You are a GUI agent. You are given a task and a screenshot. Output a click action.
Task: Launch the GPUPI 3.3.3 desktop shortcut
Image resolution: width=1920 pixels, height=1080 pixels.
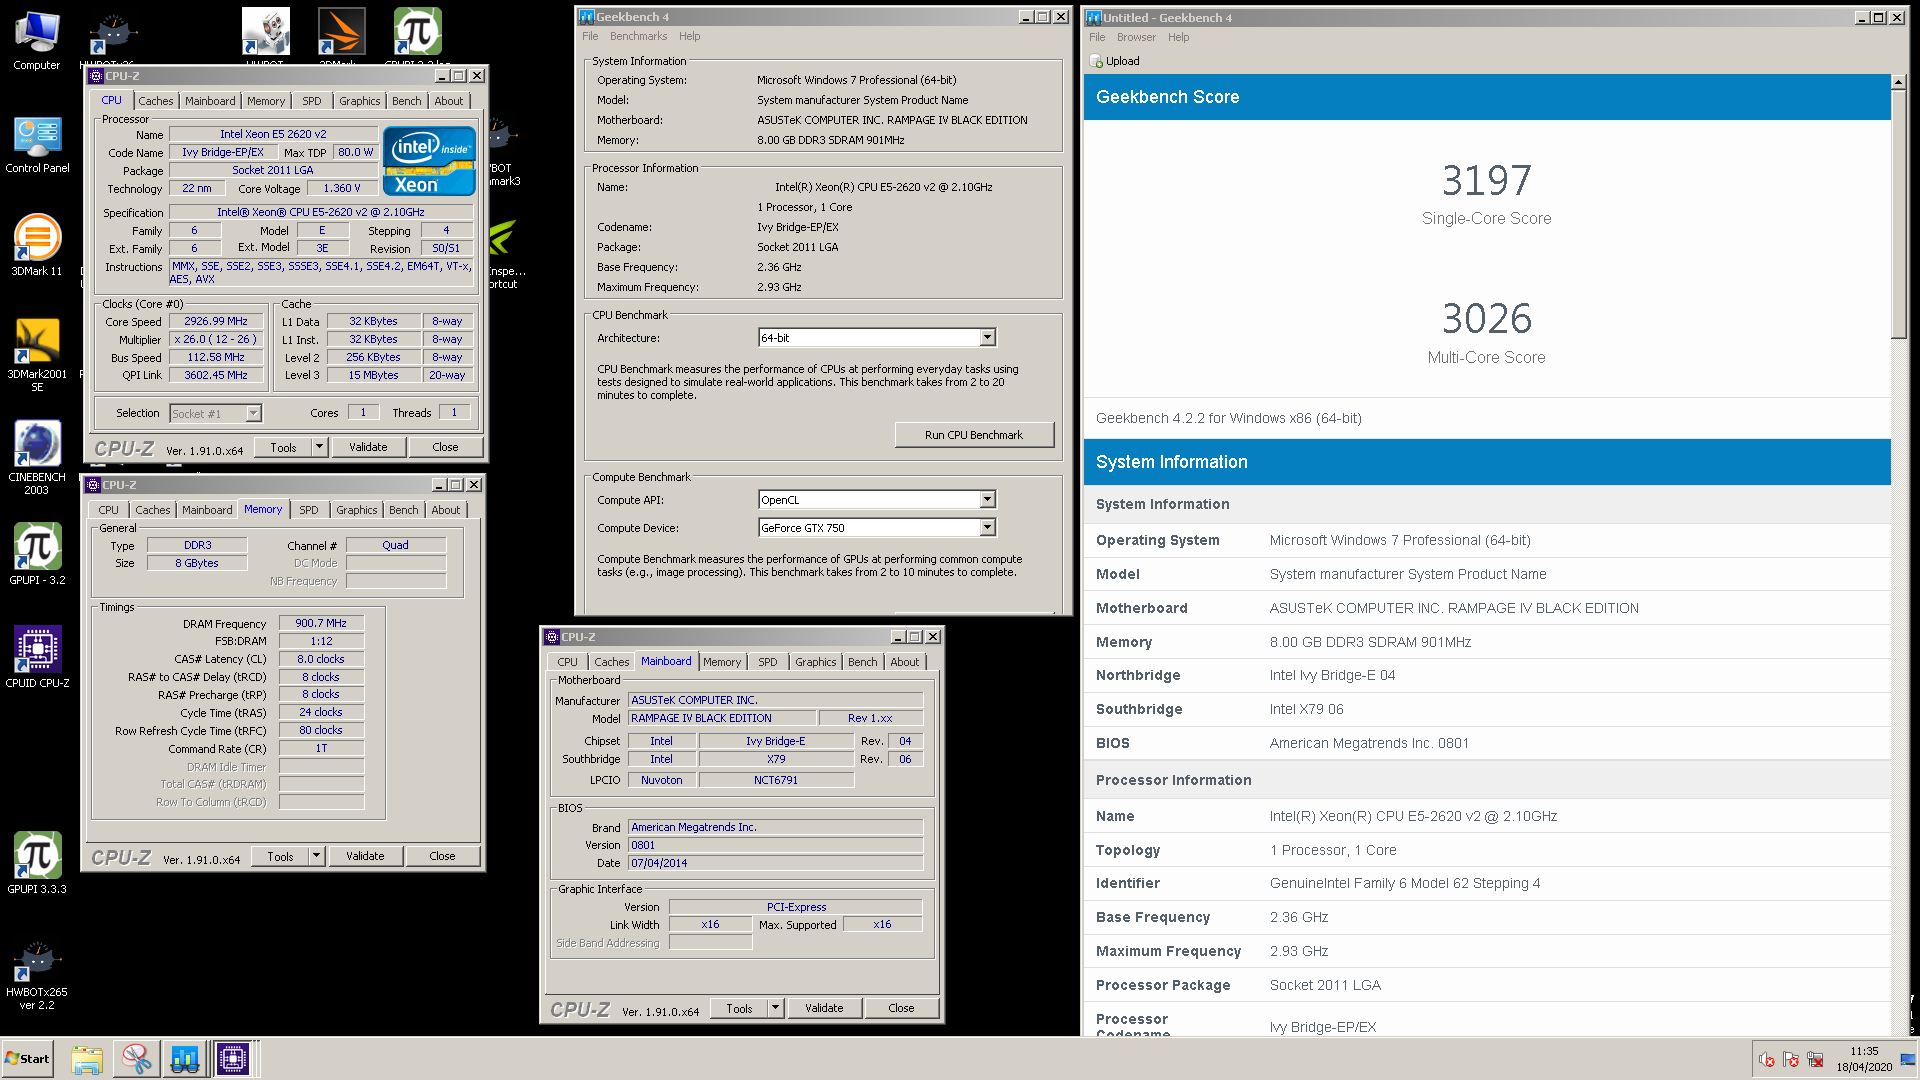click(37, 863)
